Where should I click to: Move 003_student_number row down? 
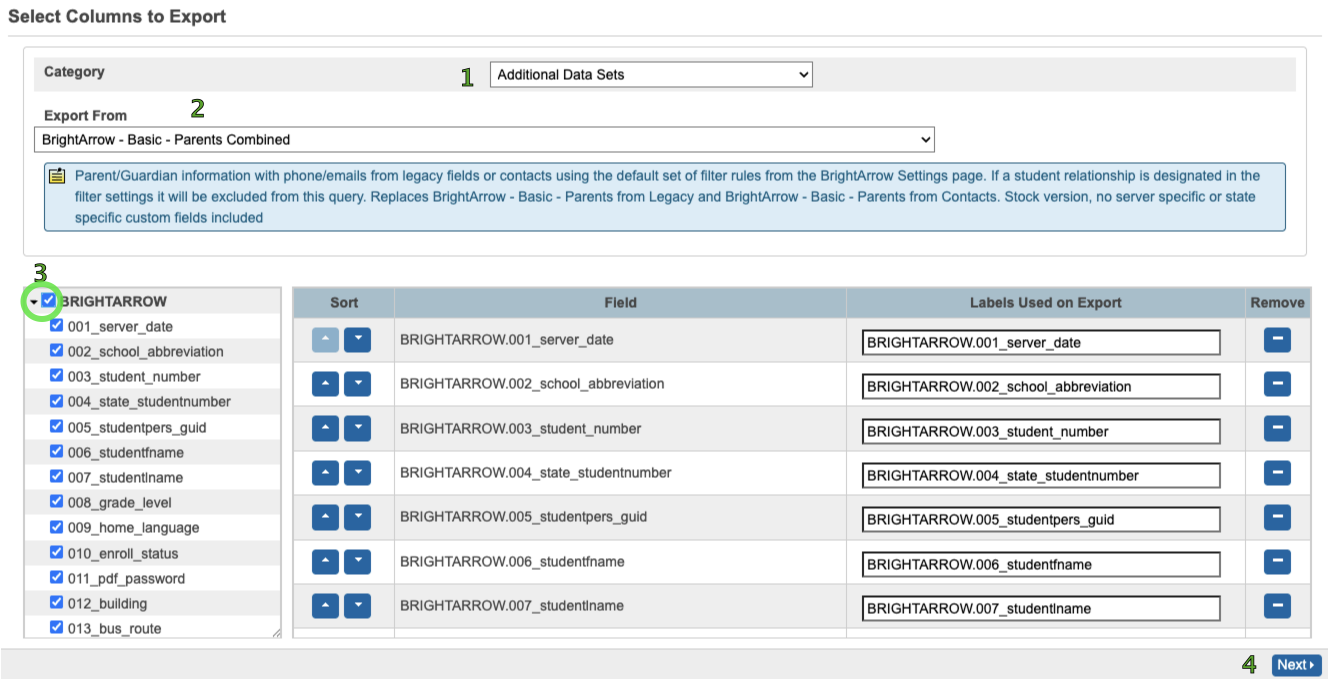click(x=357, y=429)
